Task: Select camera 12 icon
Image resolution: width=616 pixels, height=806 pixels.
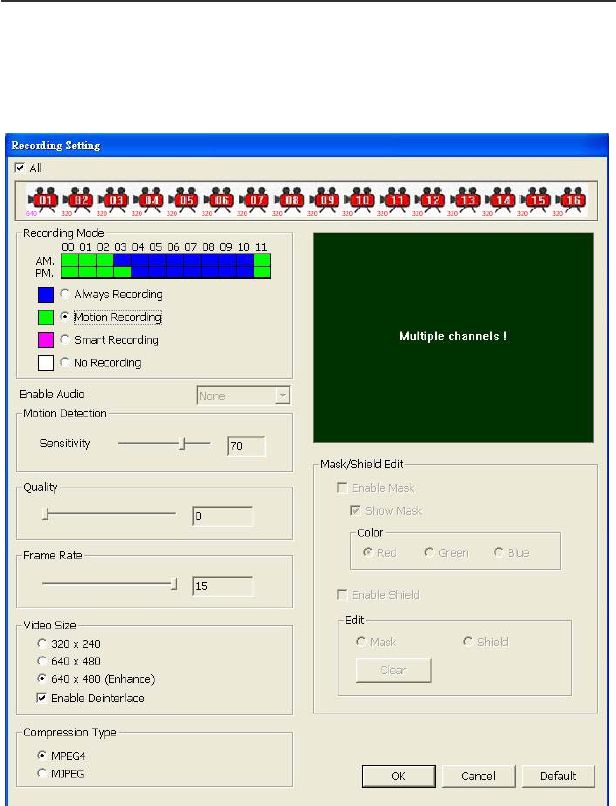Action: [x=430, y=198]
